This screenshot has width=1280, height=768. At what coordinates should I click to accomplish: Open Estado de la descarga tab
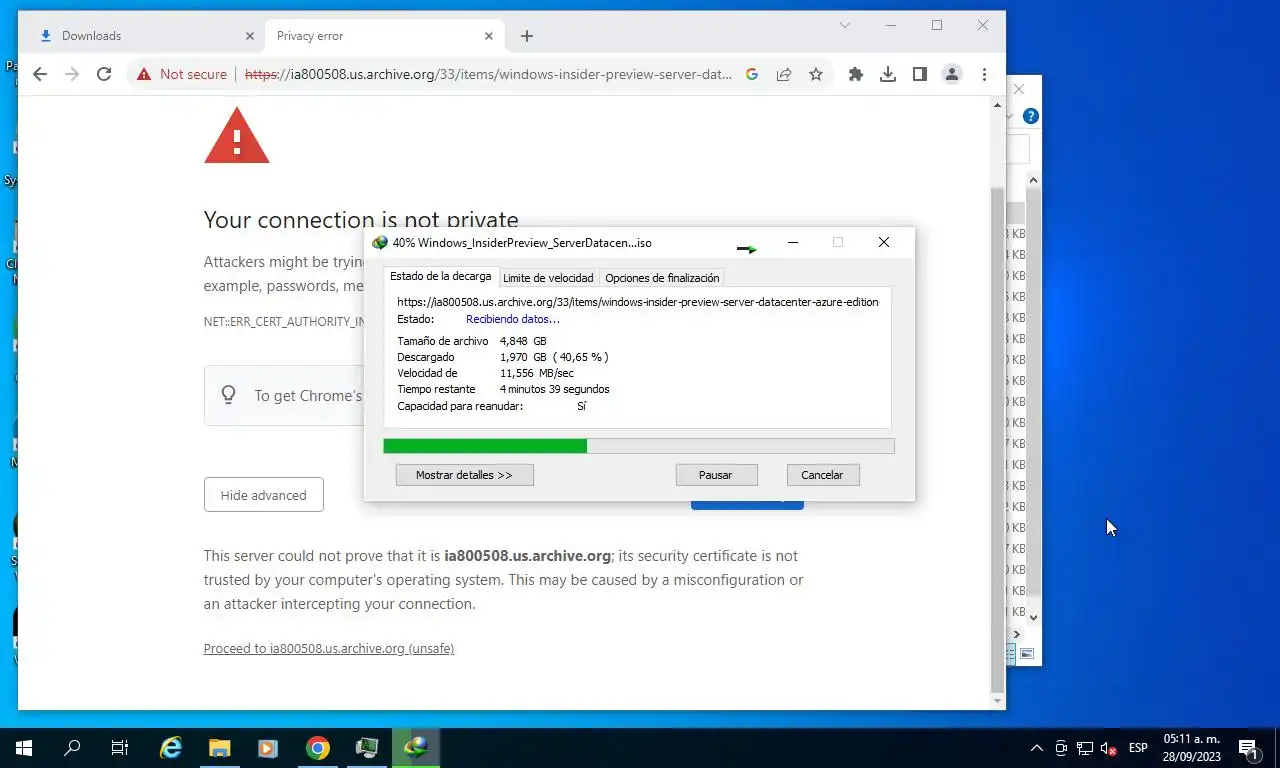point(440,277)
